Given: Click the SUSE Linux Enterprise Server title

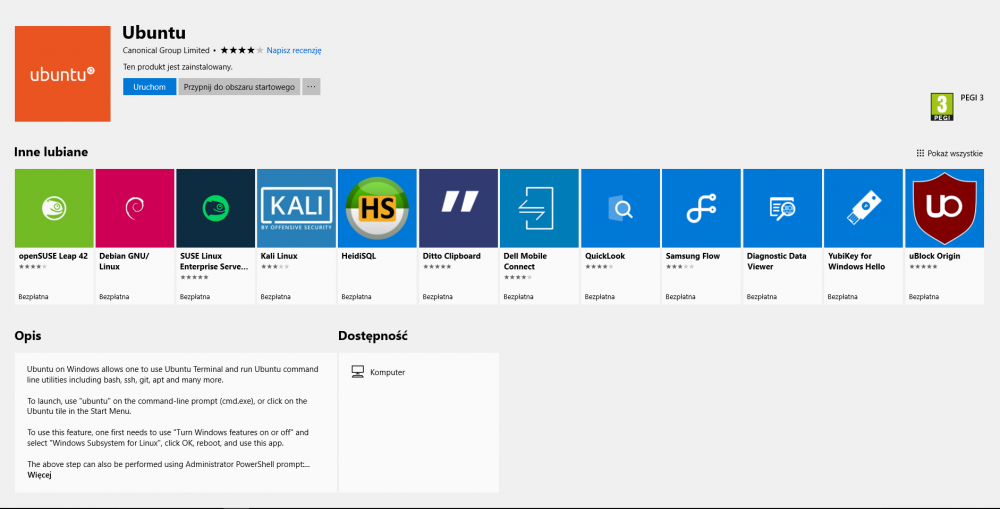Looking at the screenshot, I should click(214, 261).
